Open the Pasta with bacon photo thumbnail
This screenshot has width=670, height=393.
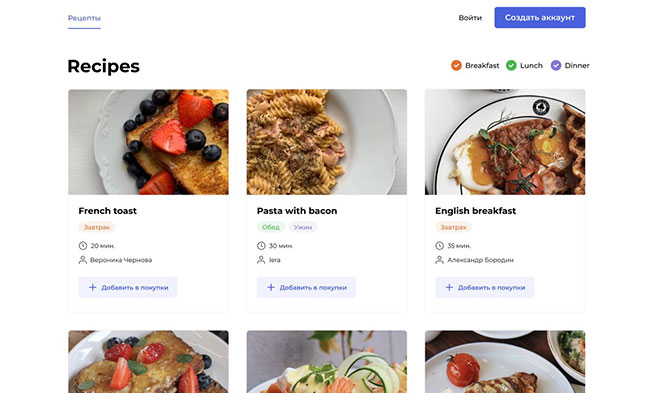click(326, 142)
